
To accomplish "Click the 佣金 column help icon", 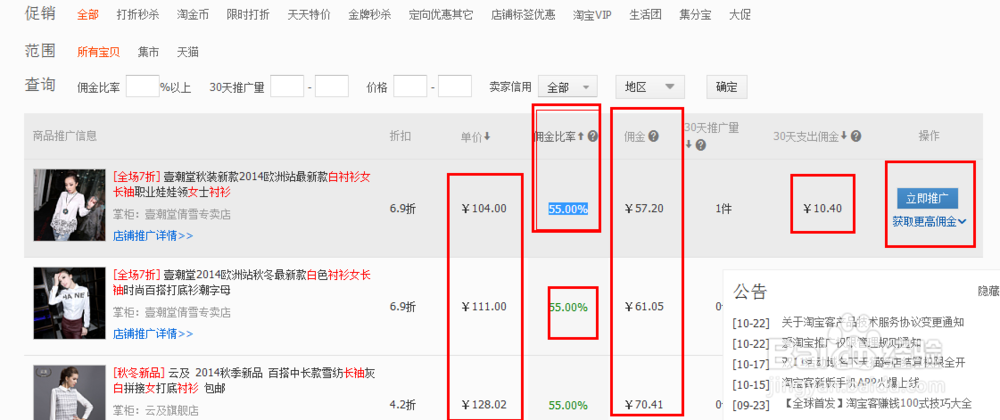I will pyautogui.click(x=653, y=136).
